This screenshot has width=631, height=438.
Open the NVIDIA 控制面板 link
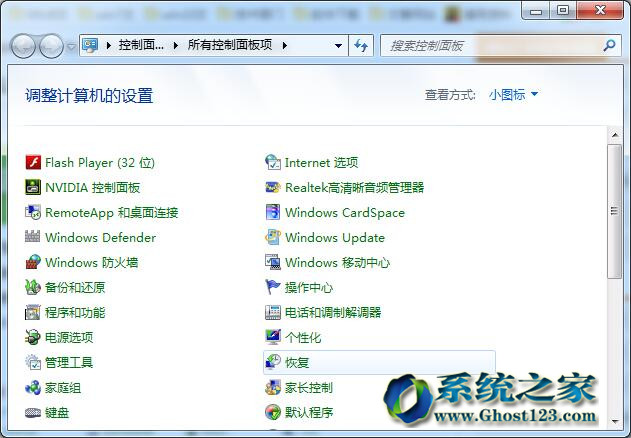pos(93,188)
